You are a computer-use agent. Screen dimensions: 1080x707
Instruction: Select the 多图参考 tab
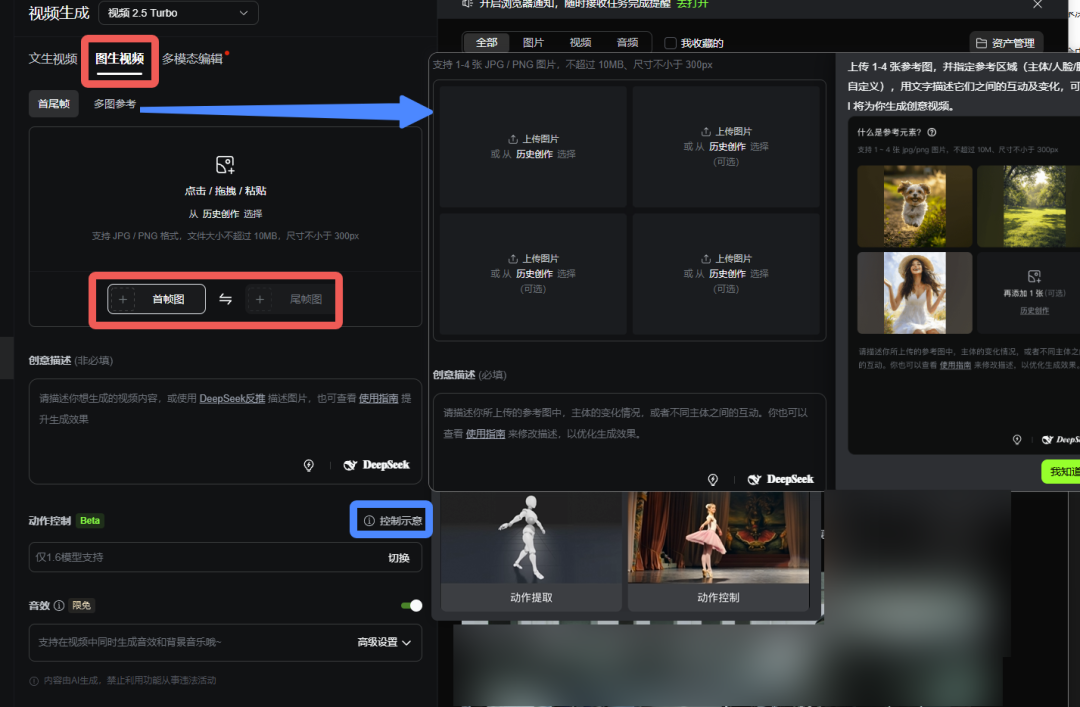pos(115,104)
